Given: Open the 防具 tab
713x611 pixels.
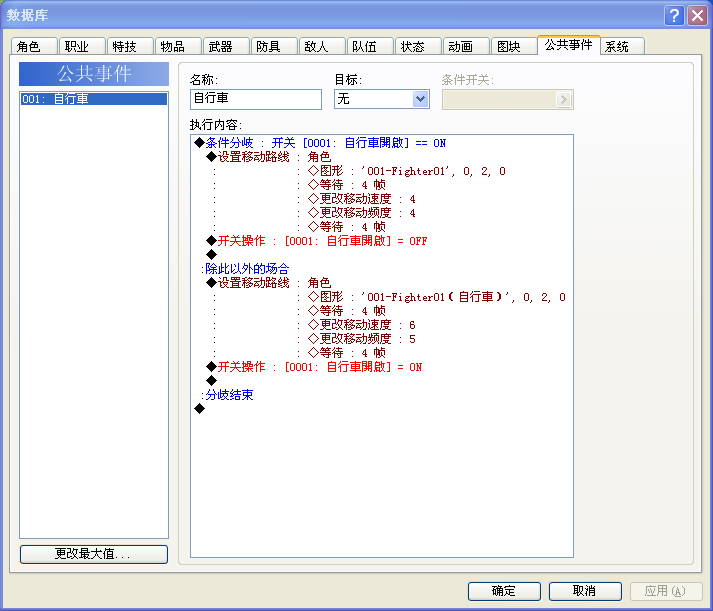Looking at the screenshot, I should [x=274, y=46].
